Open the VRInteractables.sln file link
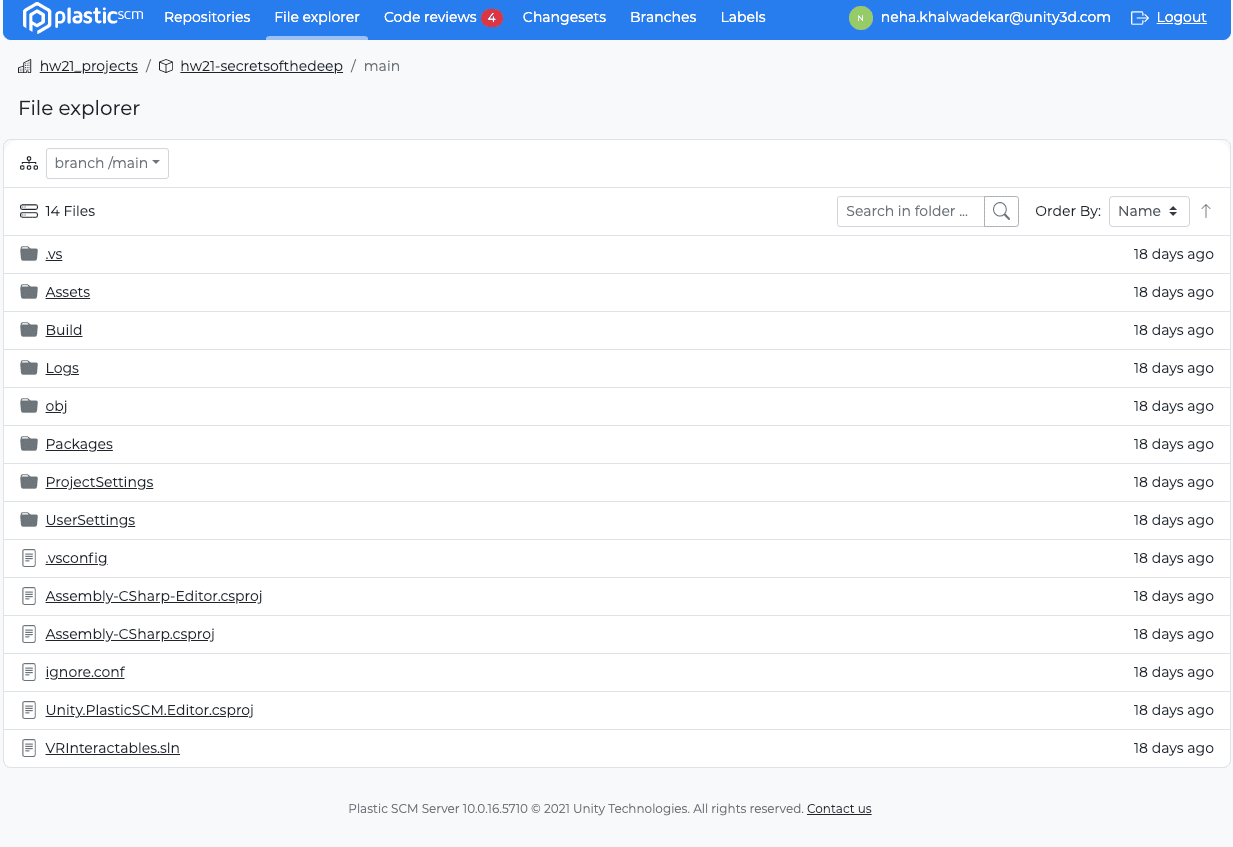This screenshot has height=847, width=1233. pos(113,748)
